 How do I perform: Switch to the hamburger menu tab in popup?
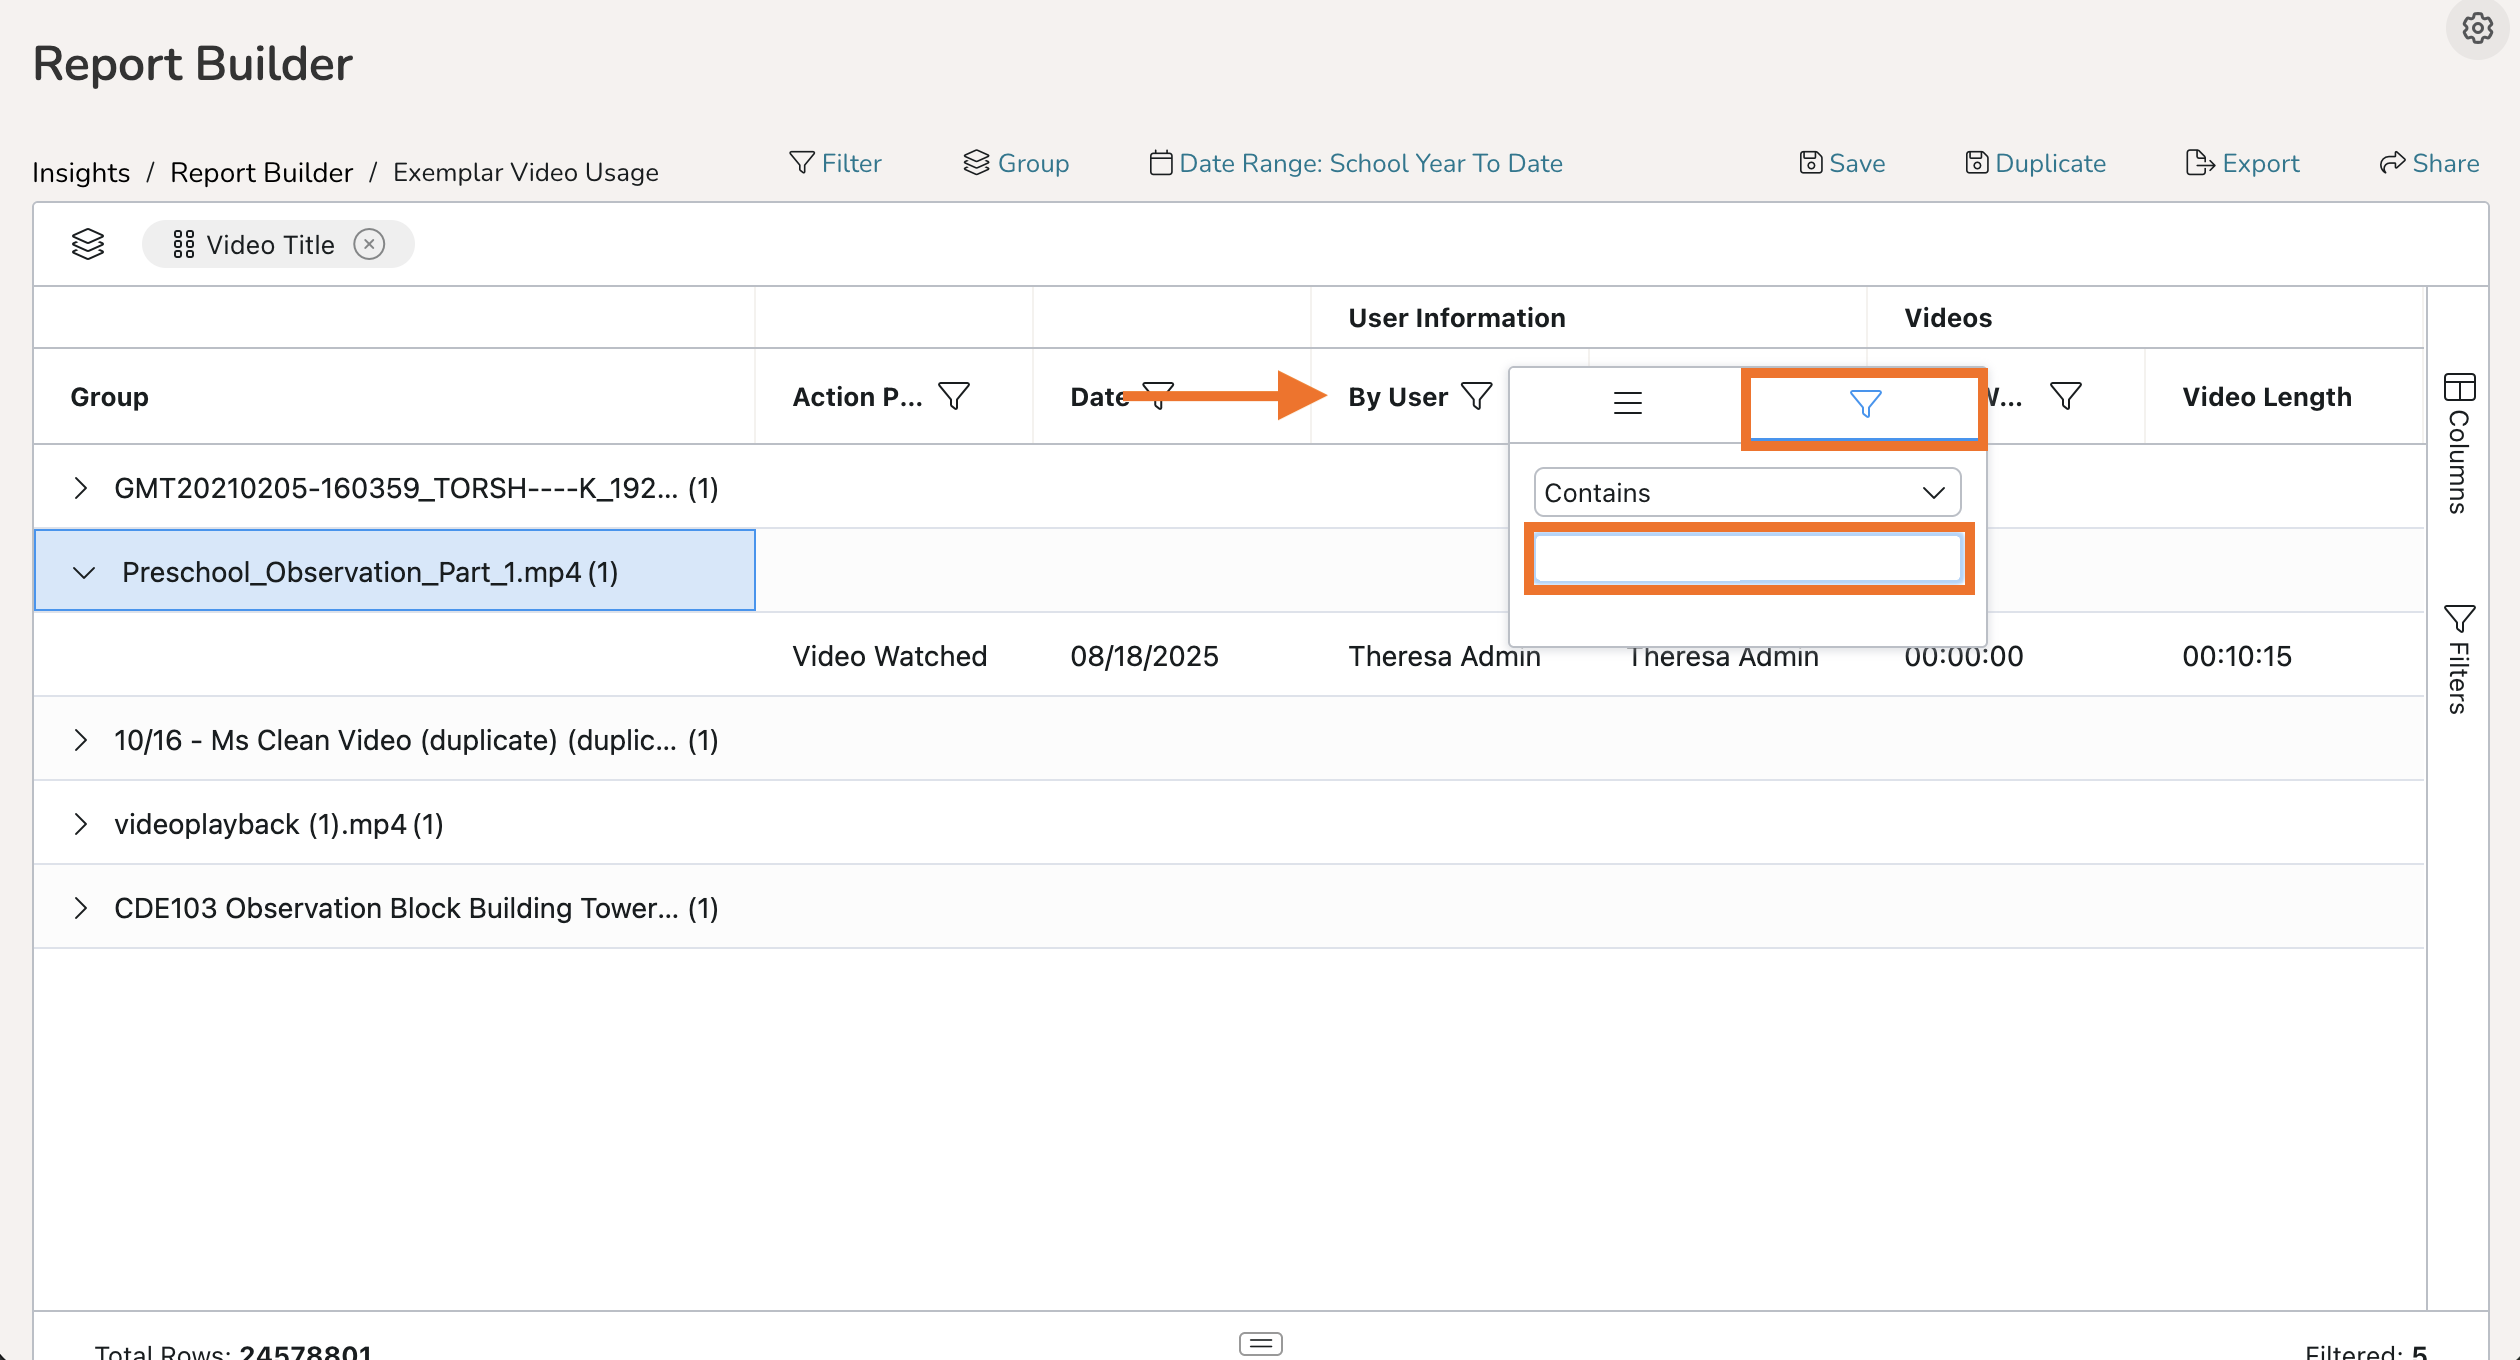click(x=1627, y=403)
